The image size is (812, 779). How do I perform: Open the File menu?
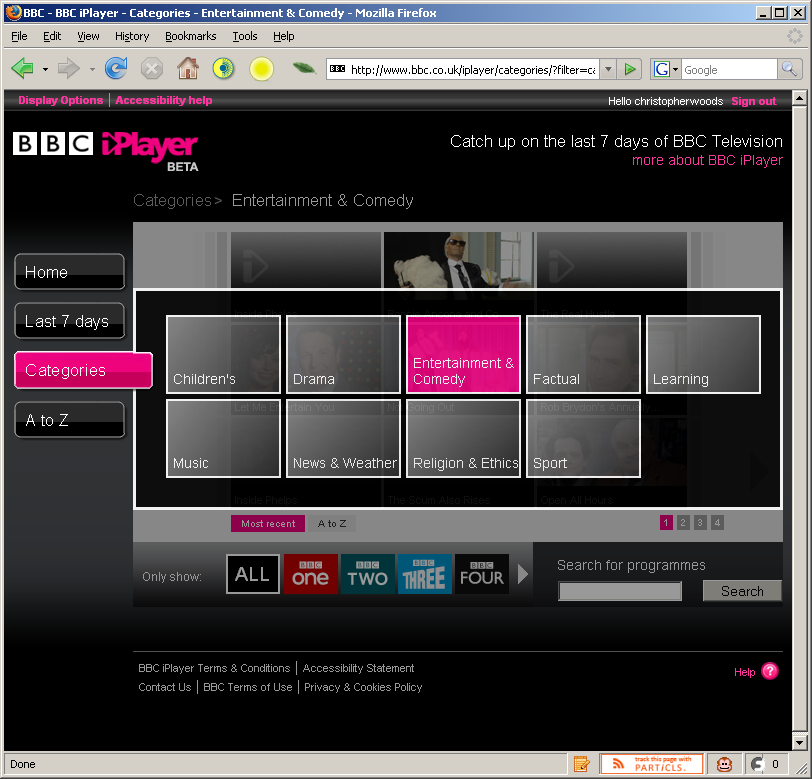(x=19, y=36)
